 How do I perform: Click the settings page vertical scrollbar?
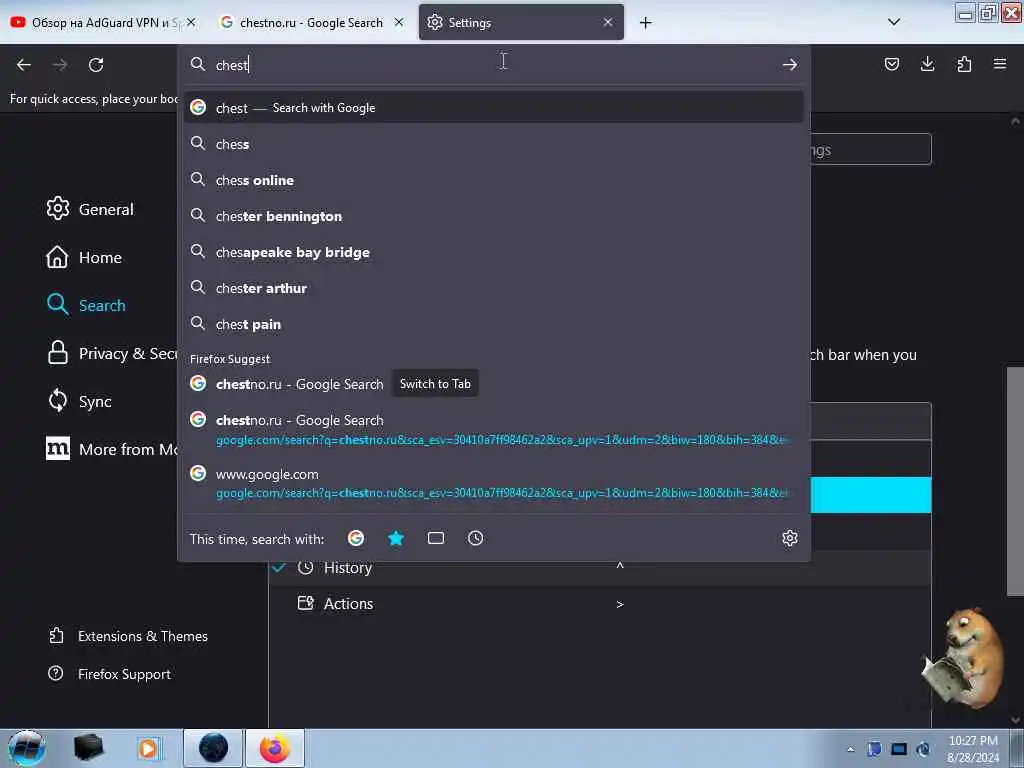coord(1016,481)
